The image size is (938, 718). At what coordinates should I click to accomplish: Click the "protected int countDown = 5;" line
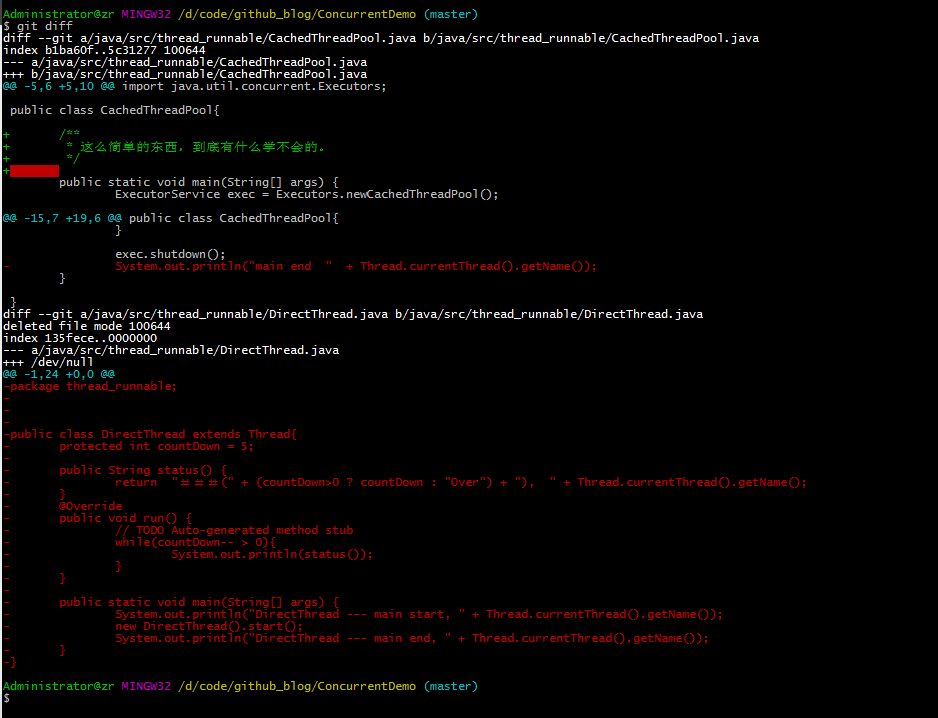156,446
